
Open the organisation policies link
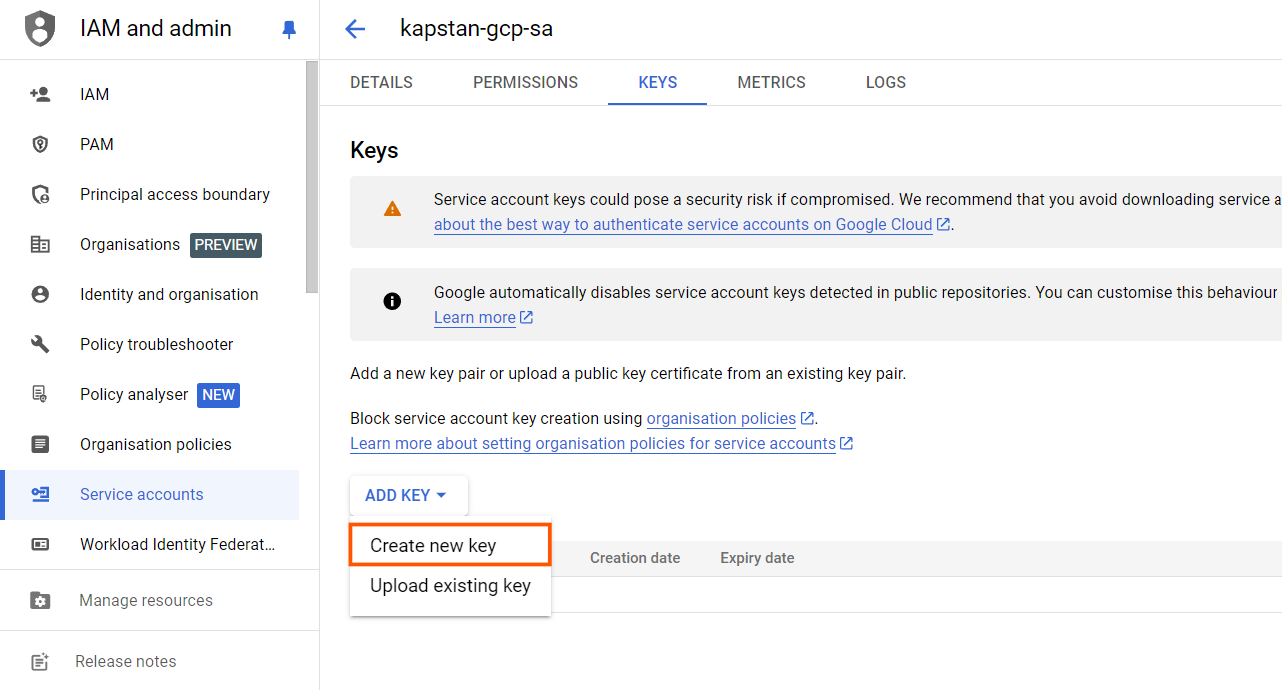click(721, 418)
